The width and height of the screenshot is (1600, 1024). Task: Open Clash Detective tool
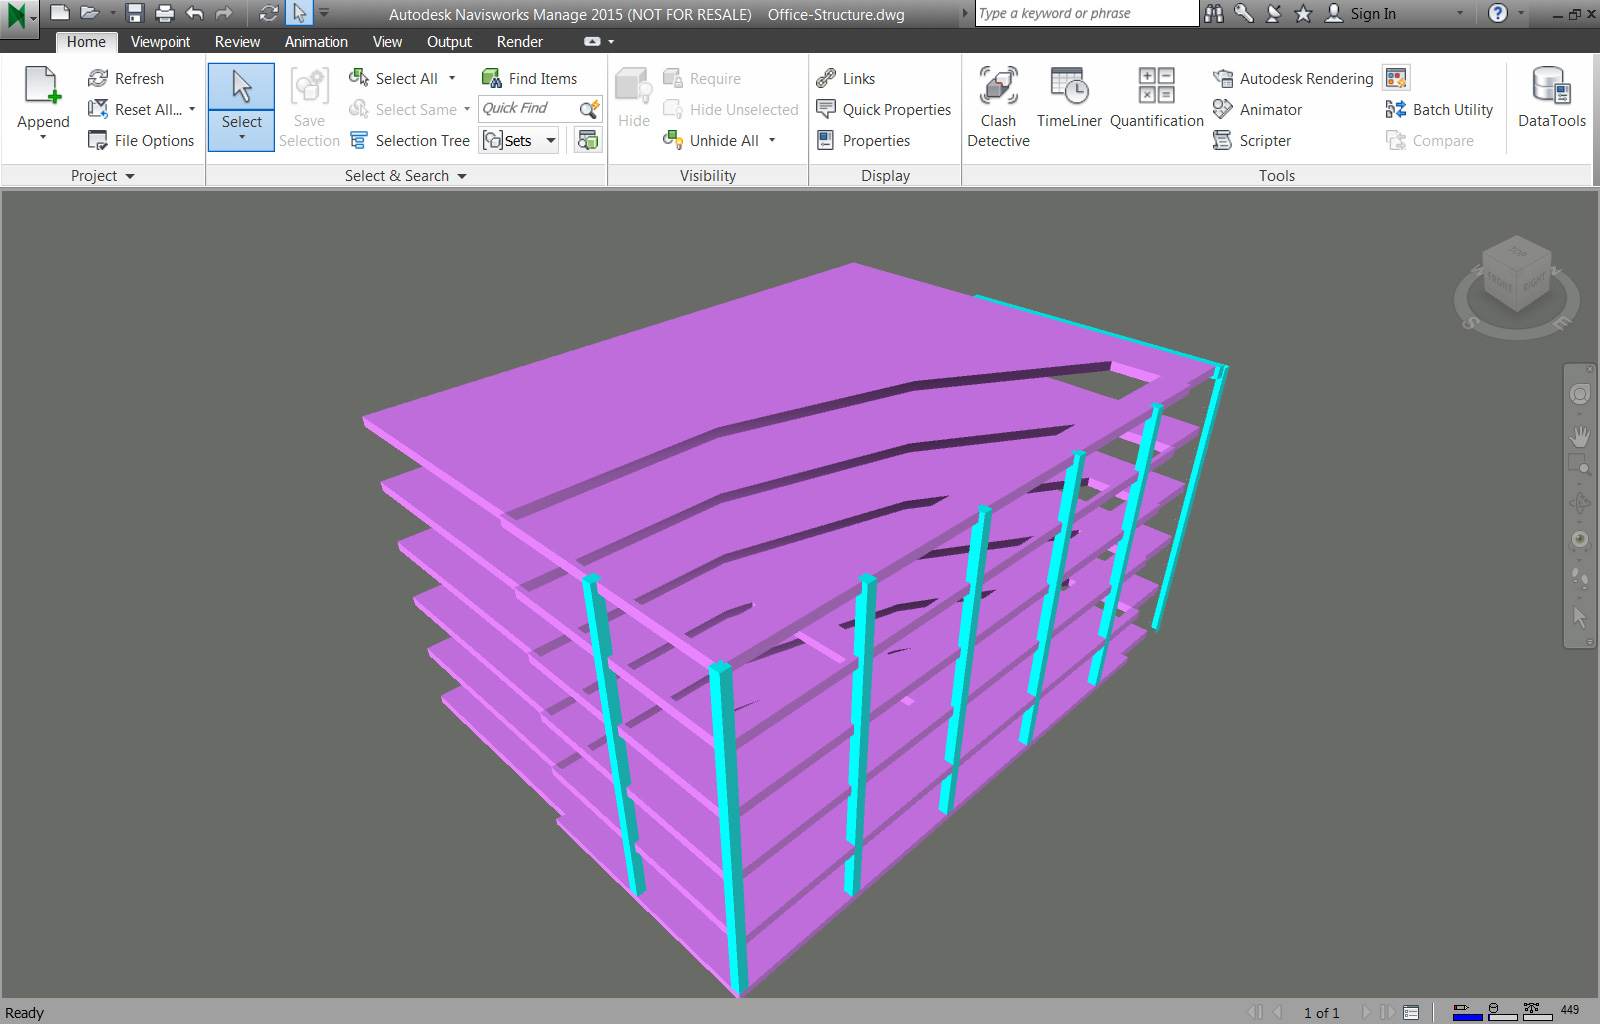tap(998, 106)
